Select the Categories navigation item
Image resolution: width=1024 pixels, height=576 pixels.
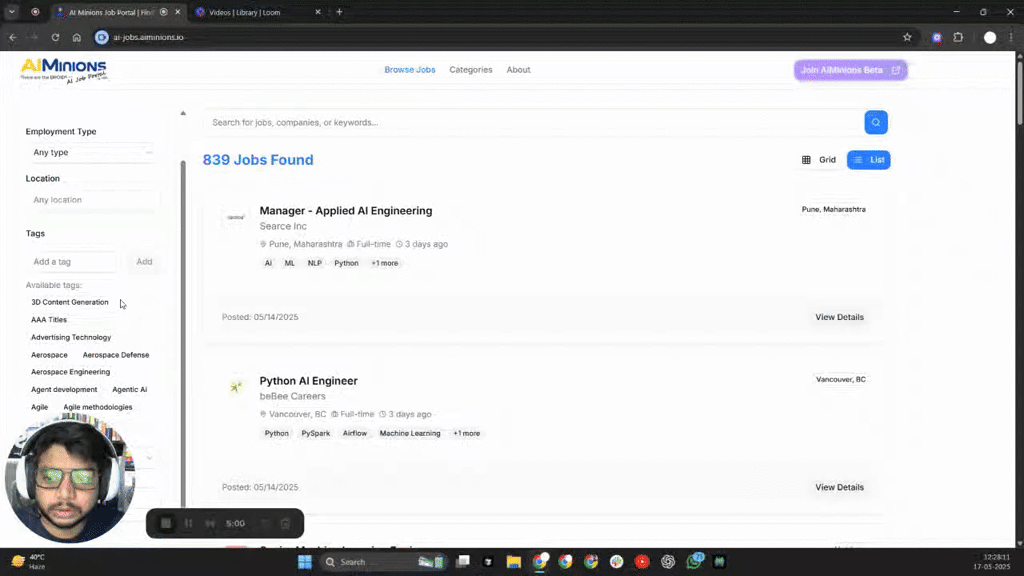[470, 69]
